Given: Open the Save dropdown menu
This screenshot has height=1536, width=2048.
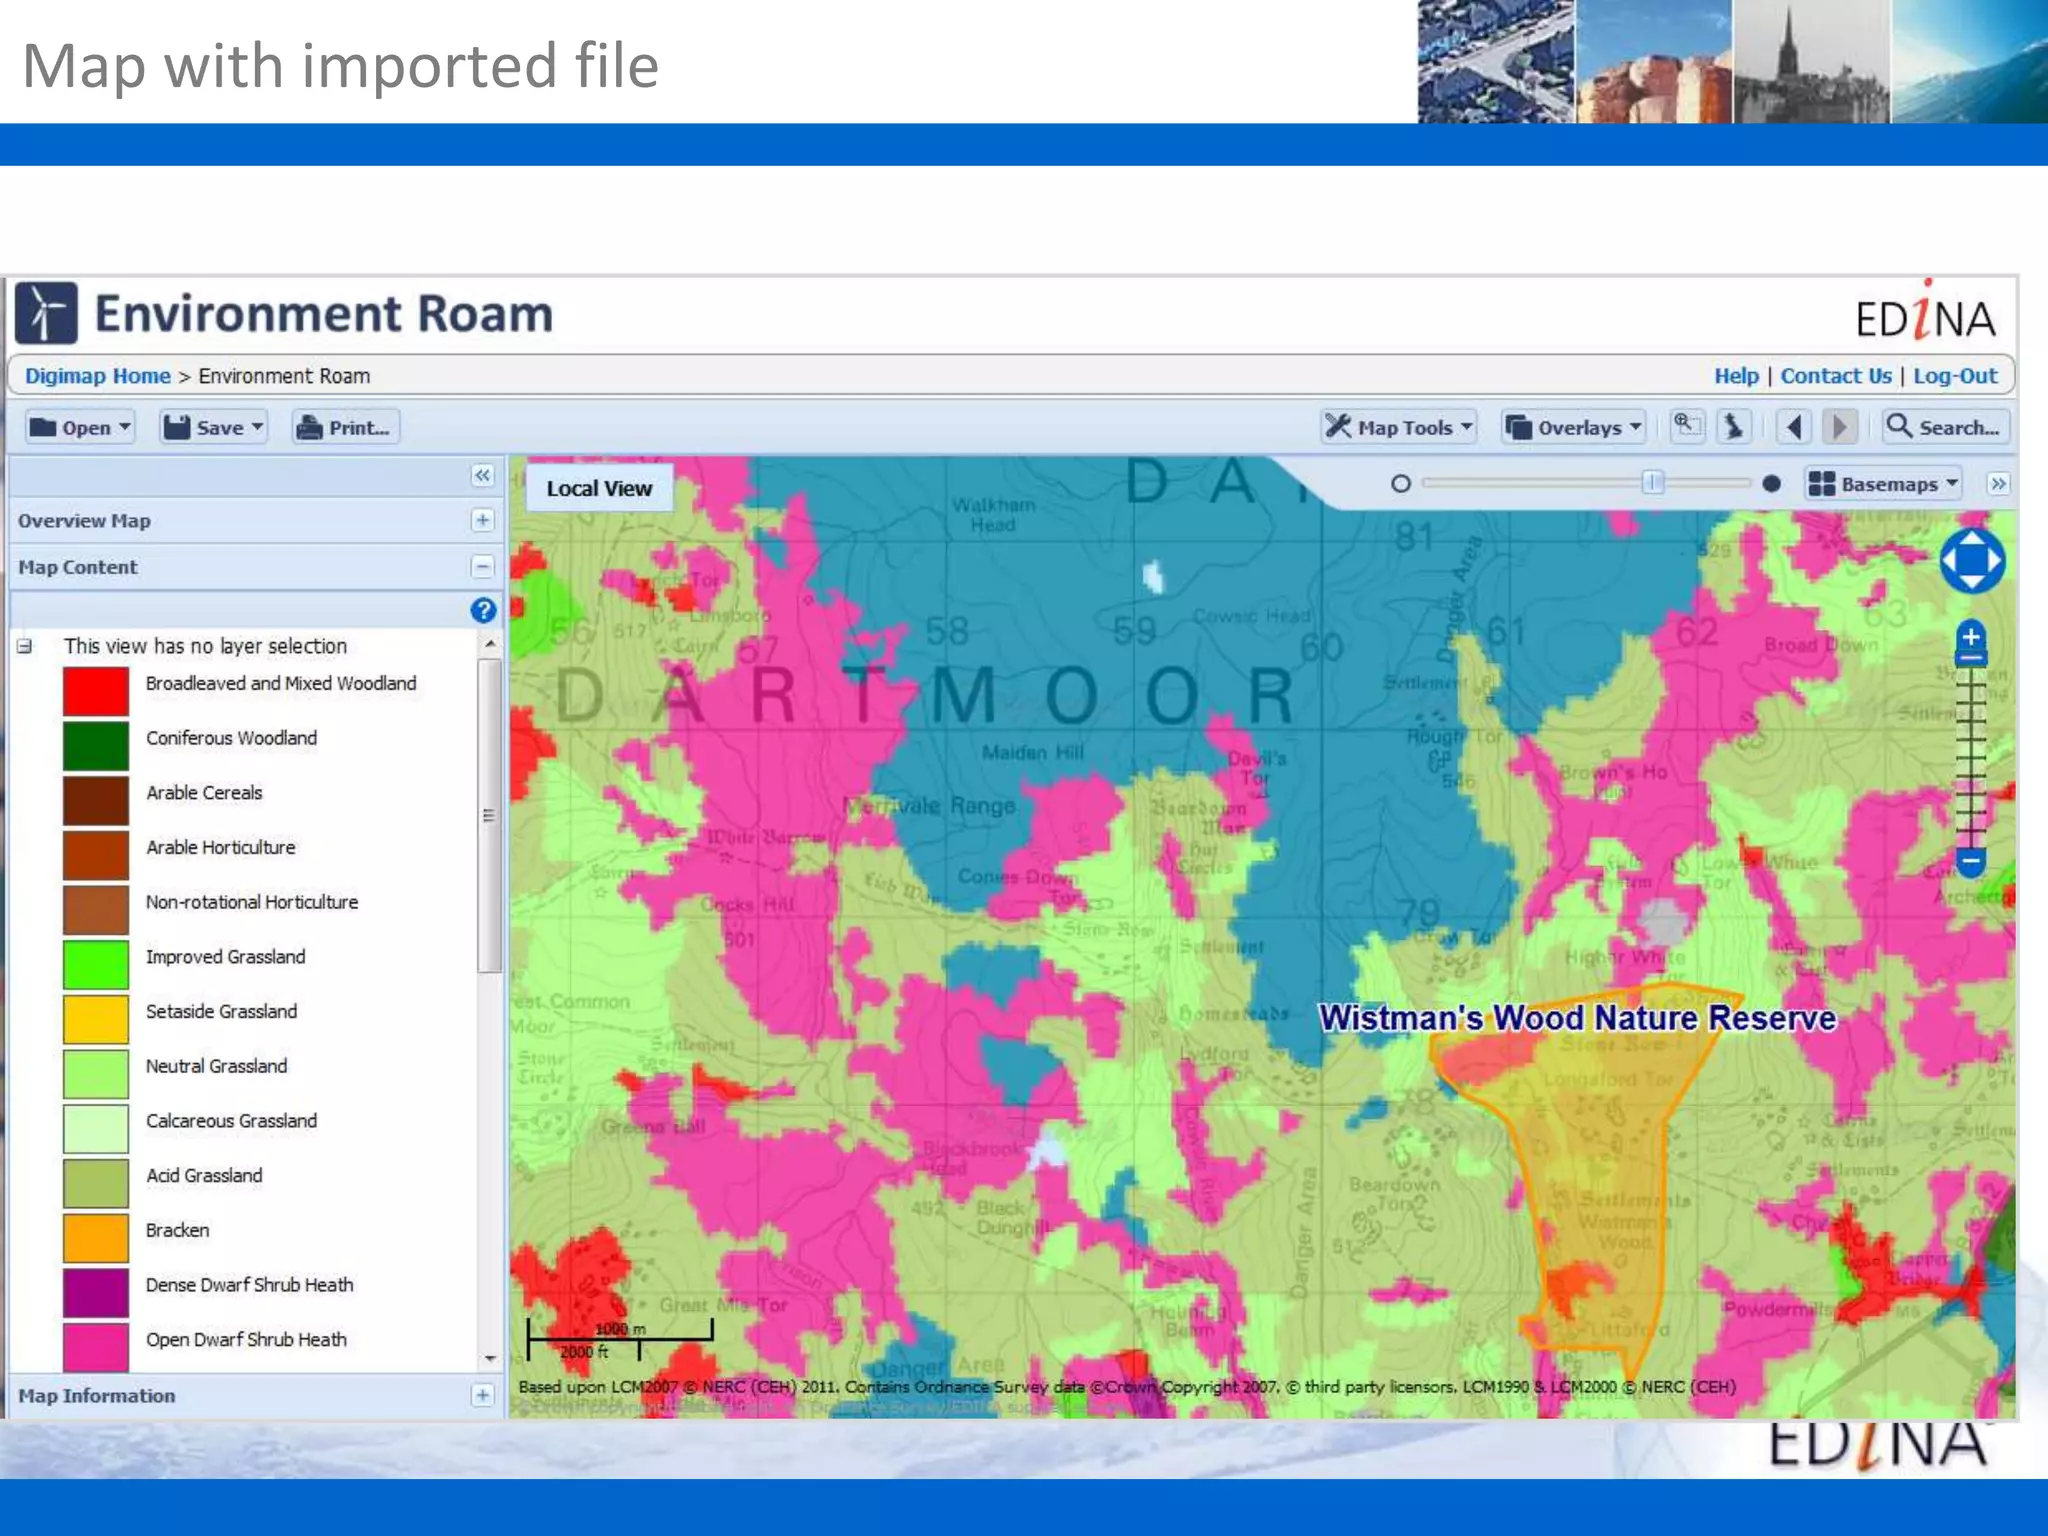Looking at the screenshot, I should (213, 428).
